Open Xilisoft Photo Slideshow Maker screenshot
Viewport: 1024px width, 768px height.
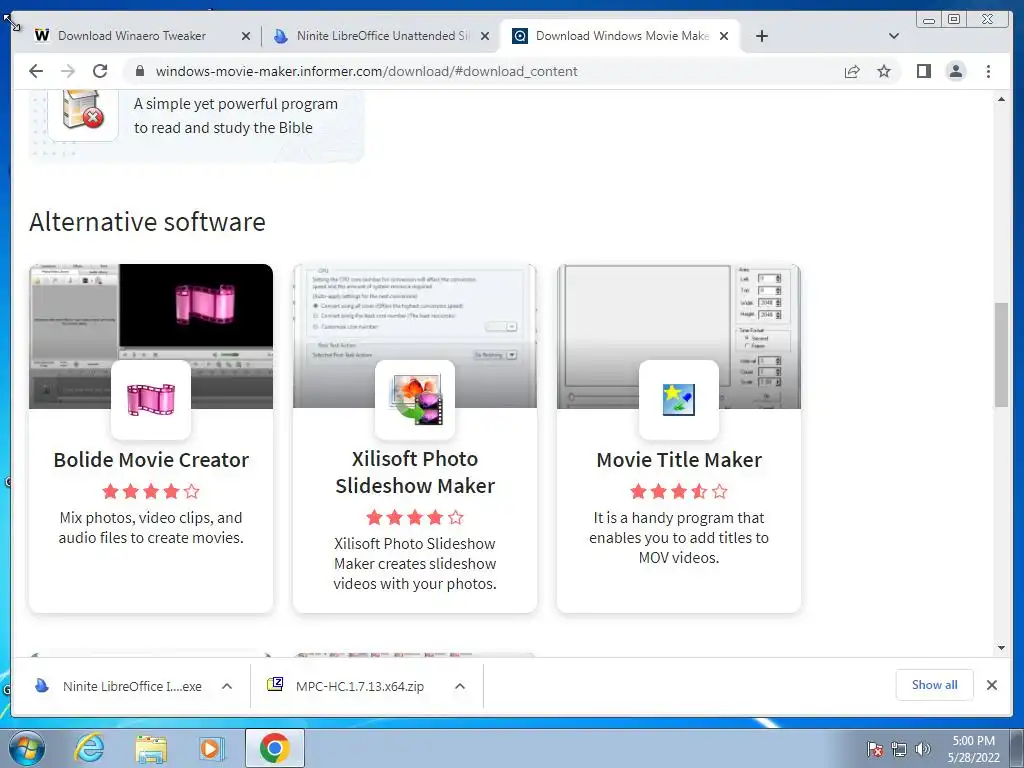[x=415, y=336]
